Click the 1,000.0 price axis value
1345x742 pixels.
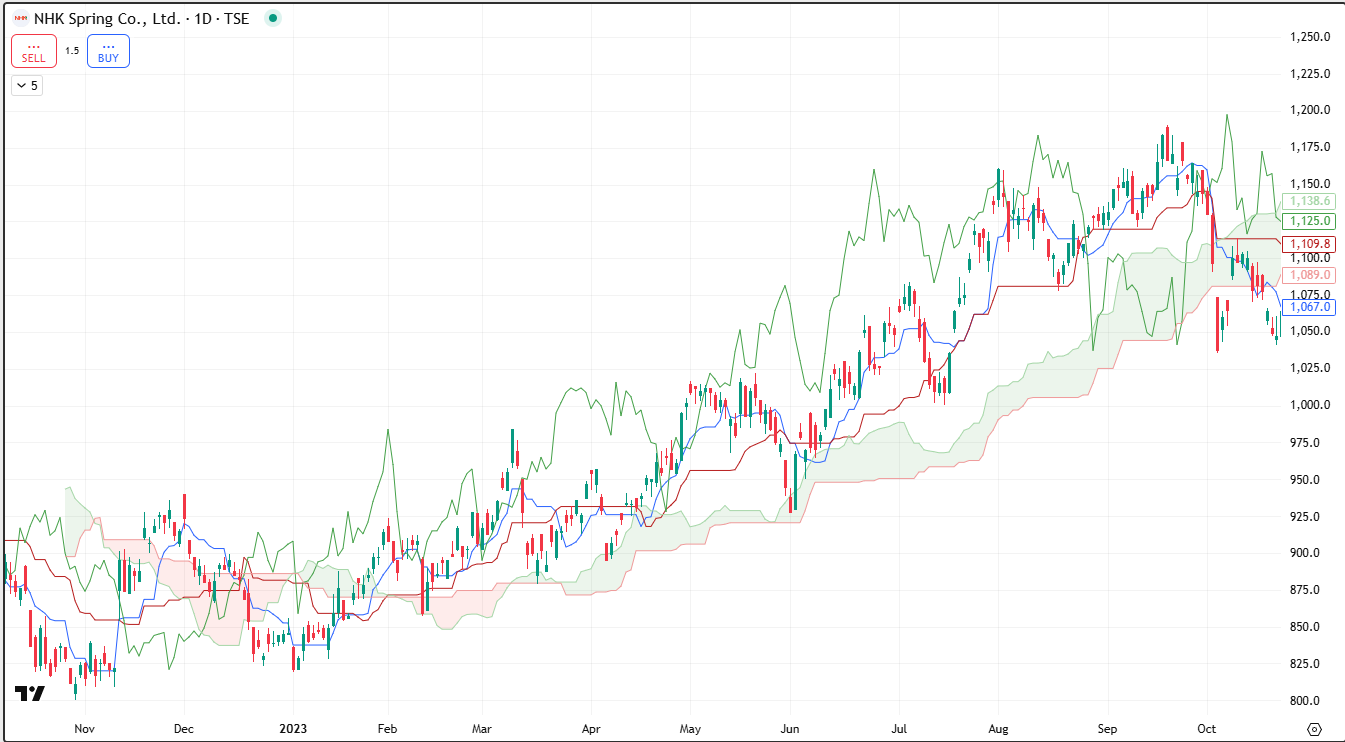pyautogui.click(x=1310, y=405)
